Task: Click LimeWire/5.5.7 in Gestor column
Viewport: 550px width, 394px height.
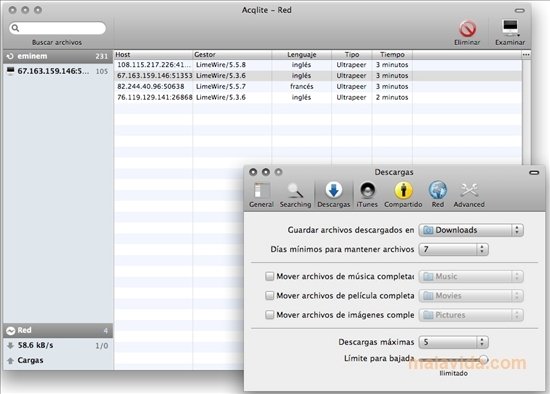Action: coord(221,87)
